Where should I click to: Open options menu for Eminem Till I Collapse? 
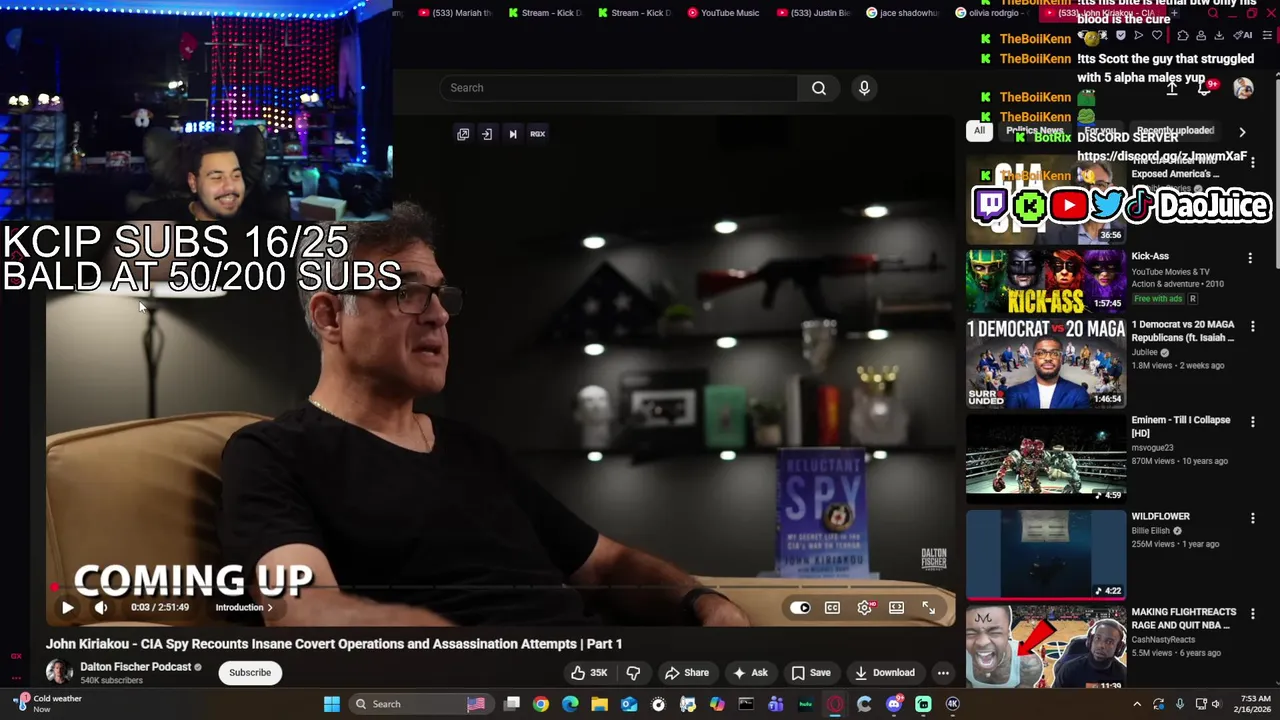click(1253, 422)
